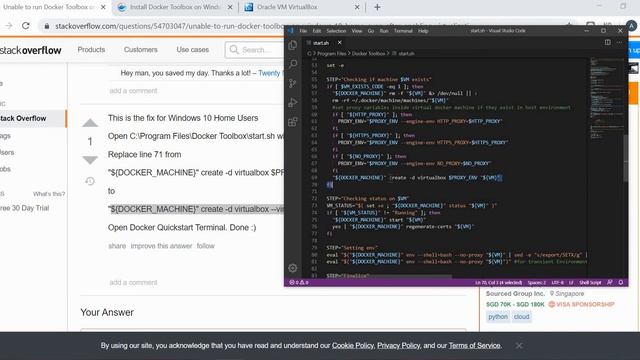Click Docker Toolbox breadcrumb in VS Code
The image size is (640, 360).
pos(368,53)
